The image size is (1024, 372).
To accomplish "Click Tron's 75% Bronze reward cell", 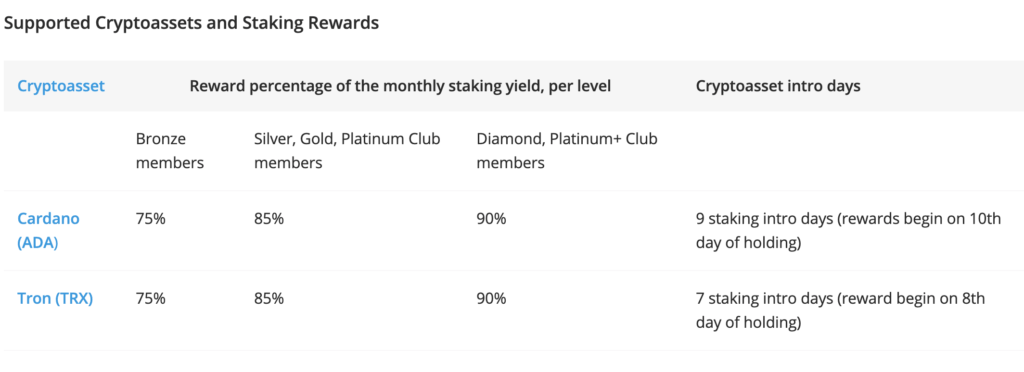I will pyautogui.click(x=150, y=299).
